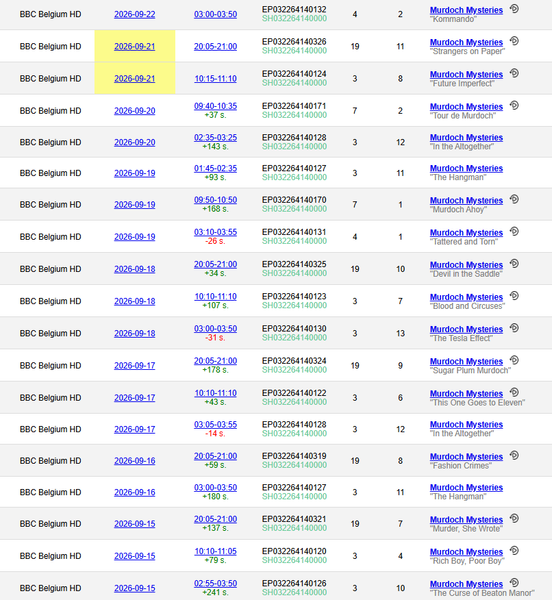Open the 09:40-10:35 time slot link
This screenshot has width=552, height=600.
click(215, 106)
